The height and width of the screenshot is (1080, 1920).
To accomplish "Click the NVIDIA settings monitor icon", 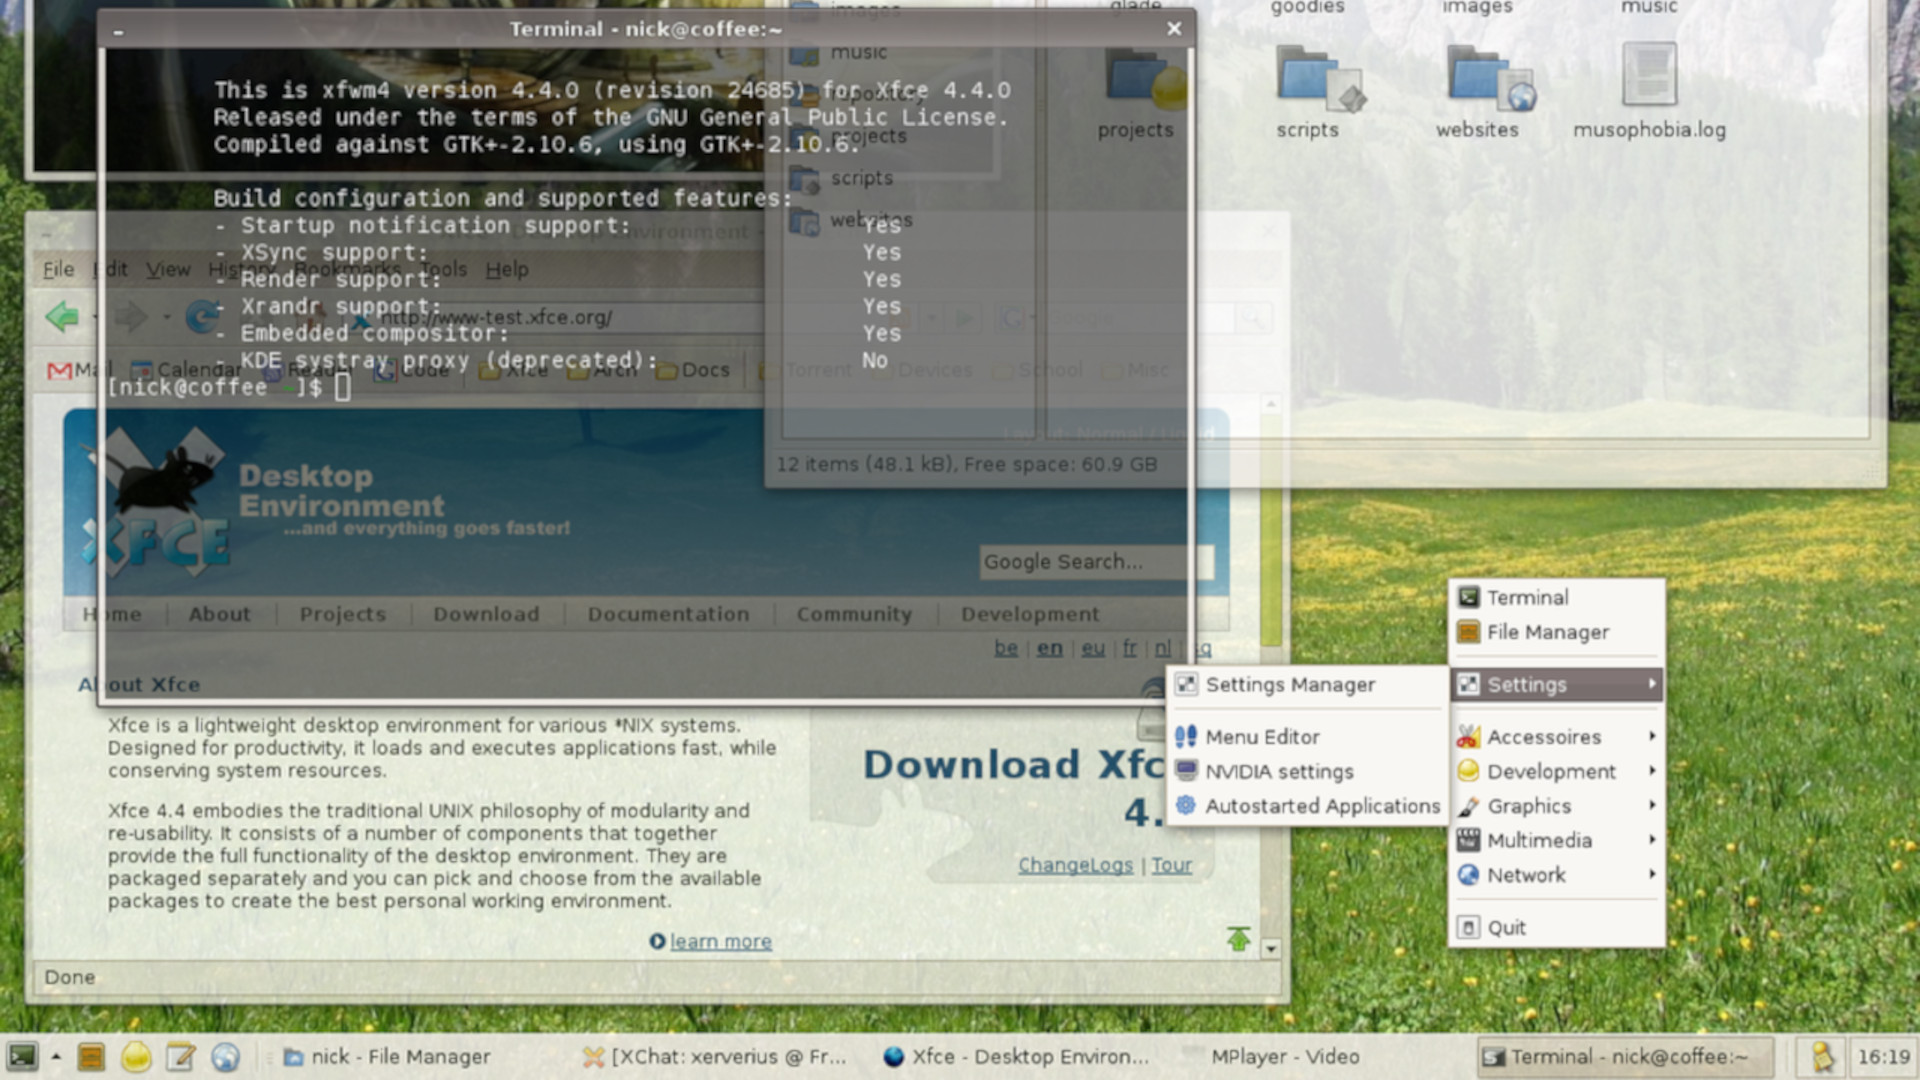I will (x=1186, y=771).
